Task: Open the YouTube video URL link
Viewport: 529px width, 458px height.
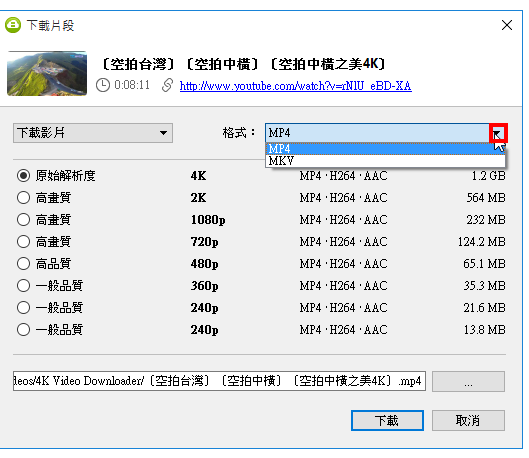Action: [295, 86]
